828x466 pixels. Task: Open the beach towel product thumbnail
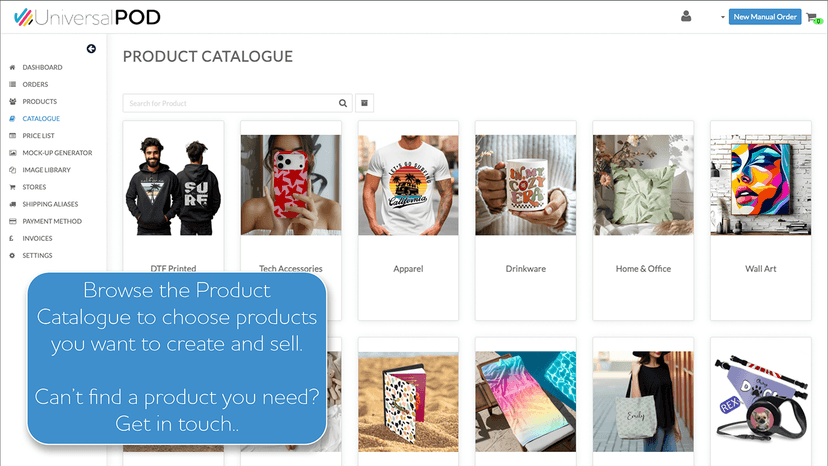pyautogui.click(x=525, y=402)
